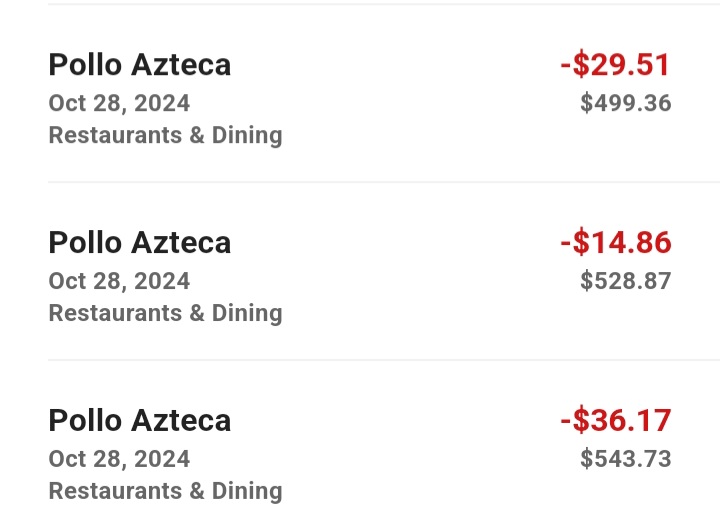Image resolution: width=720 pixels, height=525 pixels.
Task: Click the -$29.51 amount
Action: point(615,65)
